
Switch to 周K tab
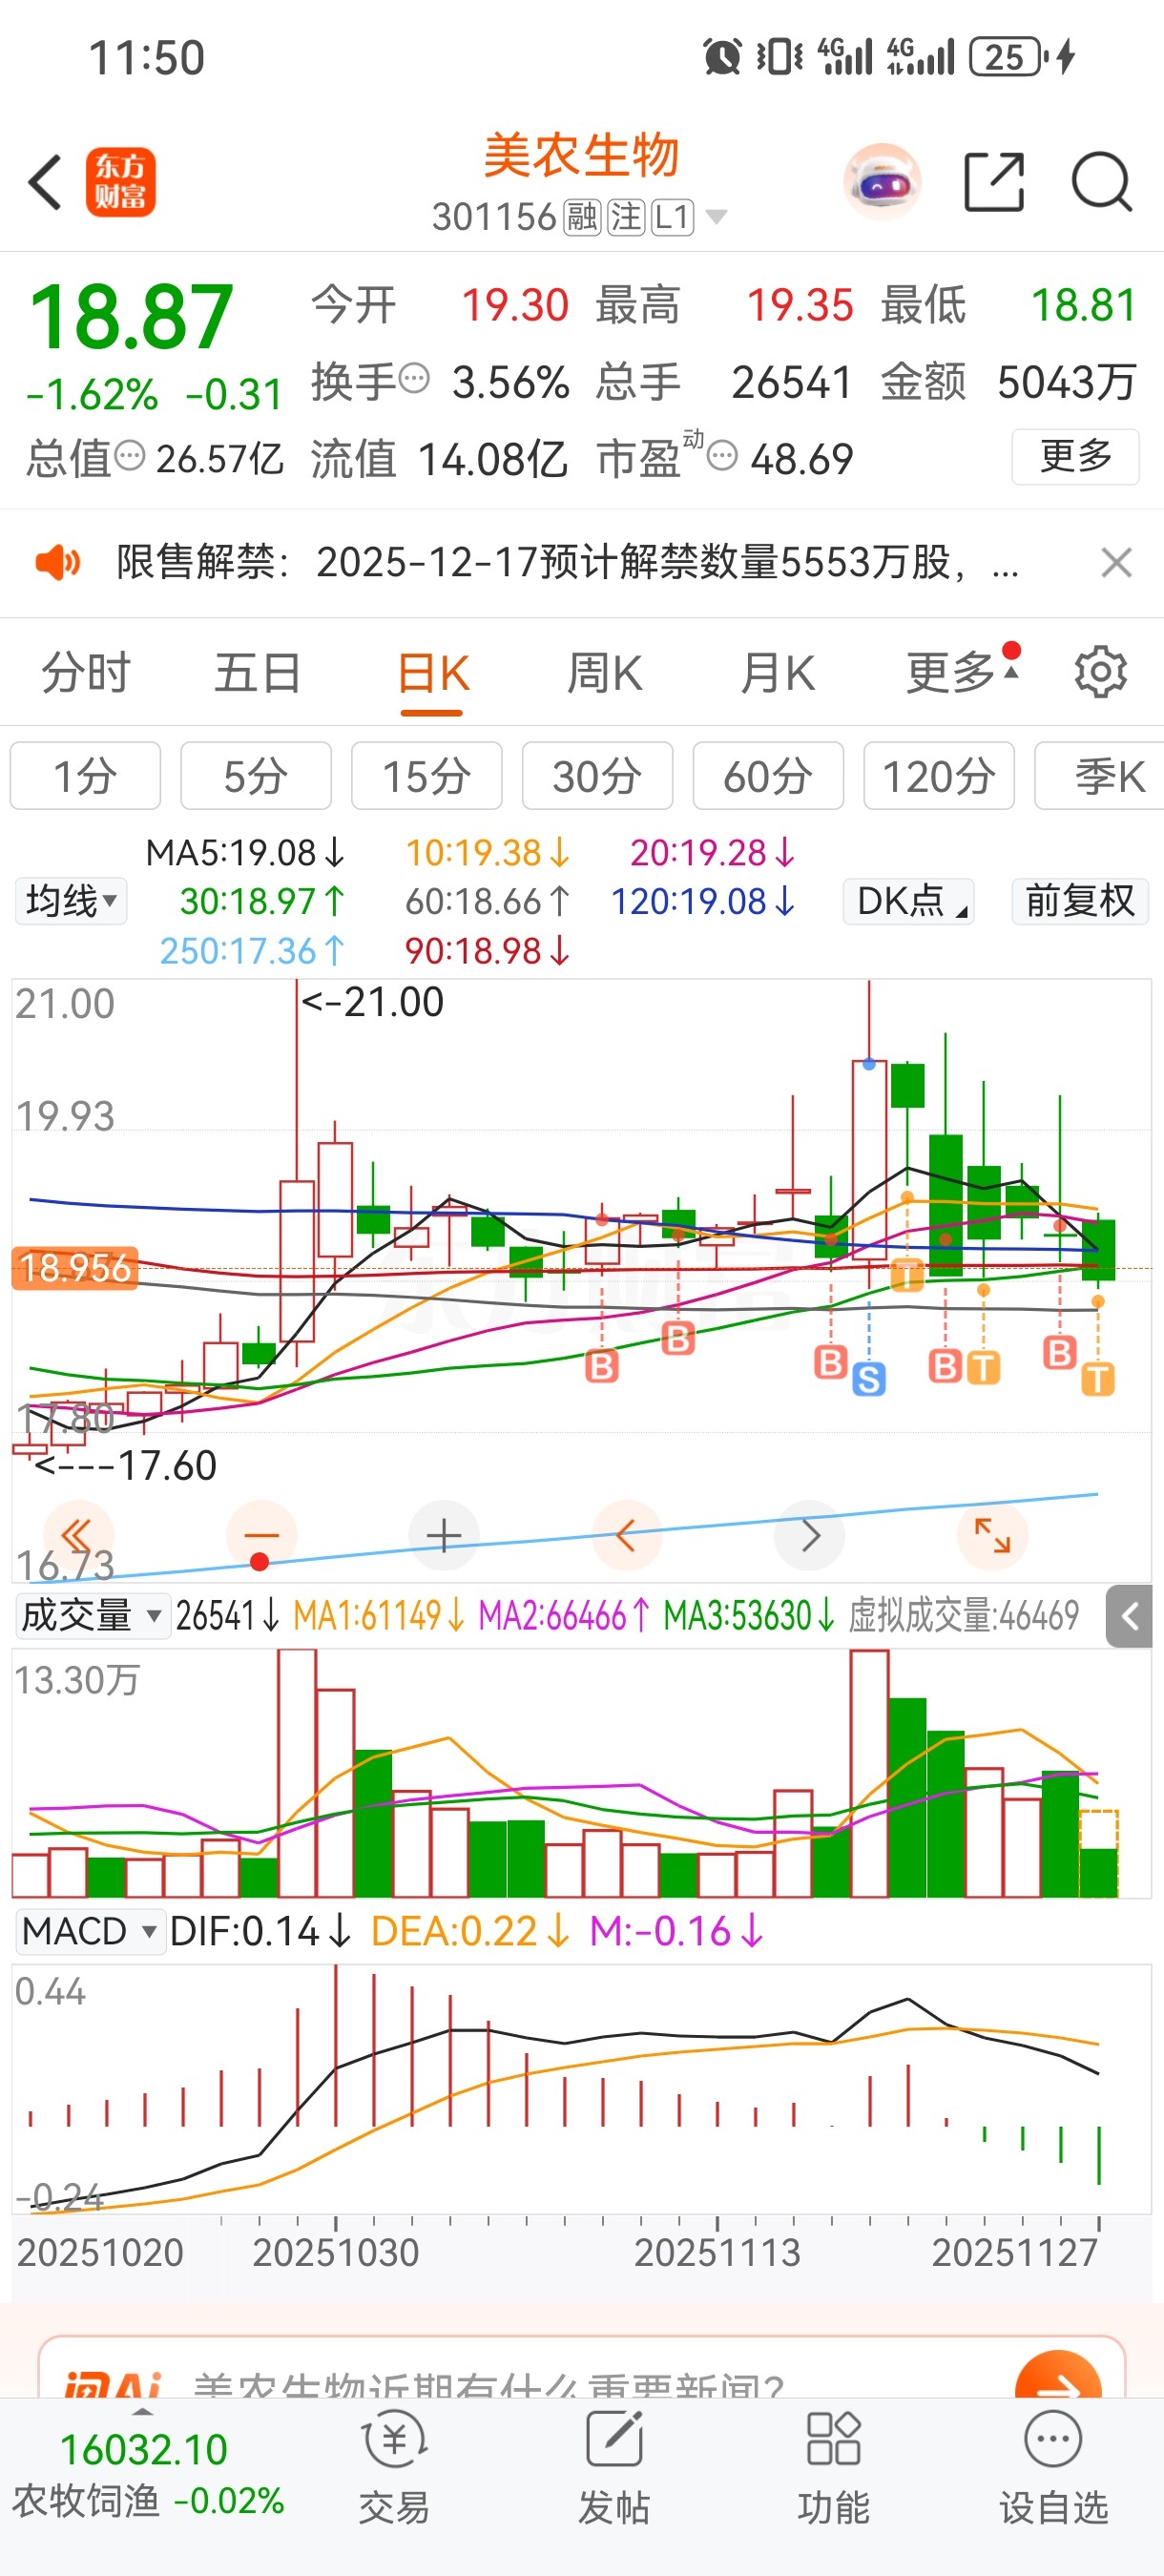[x=605, y=672]
